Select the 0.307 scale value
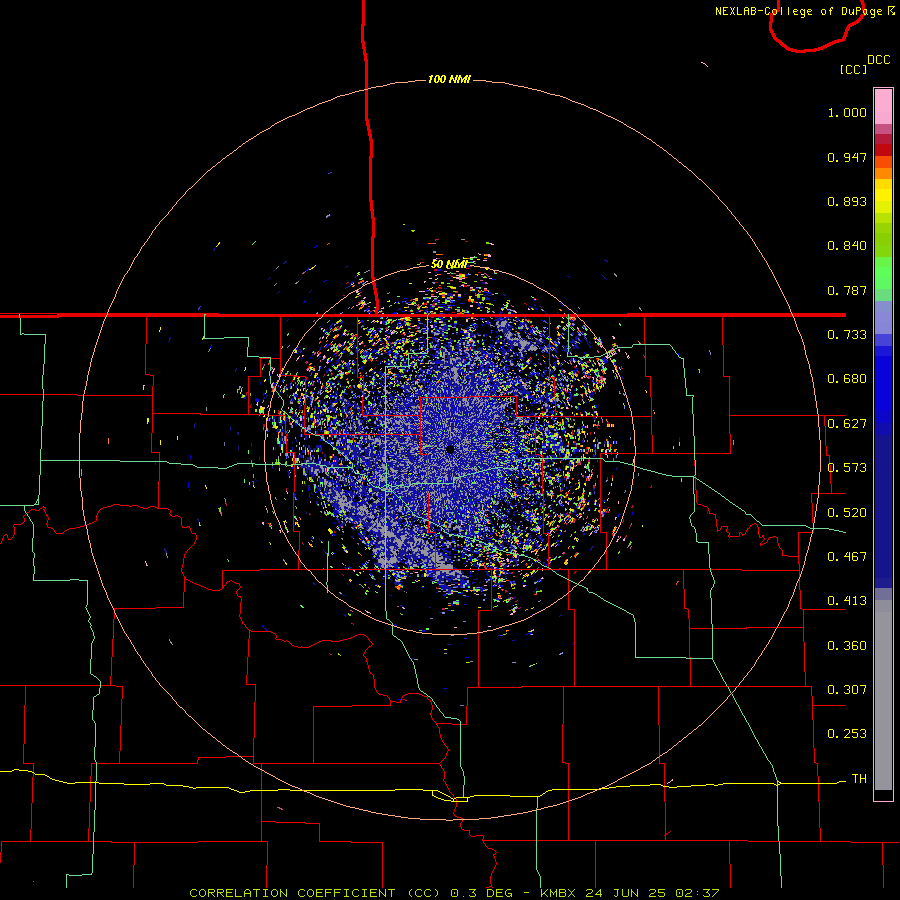900x900 pixels. [847, 690]
